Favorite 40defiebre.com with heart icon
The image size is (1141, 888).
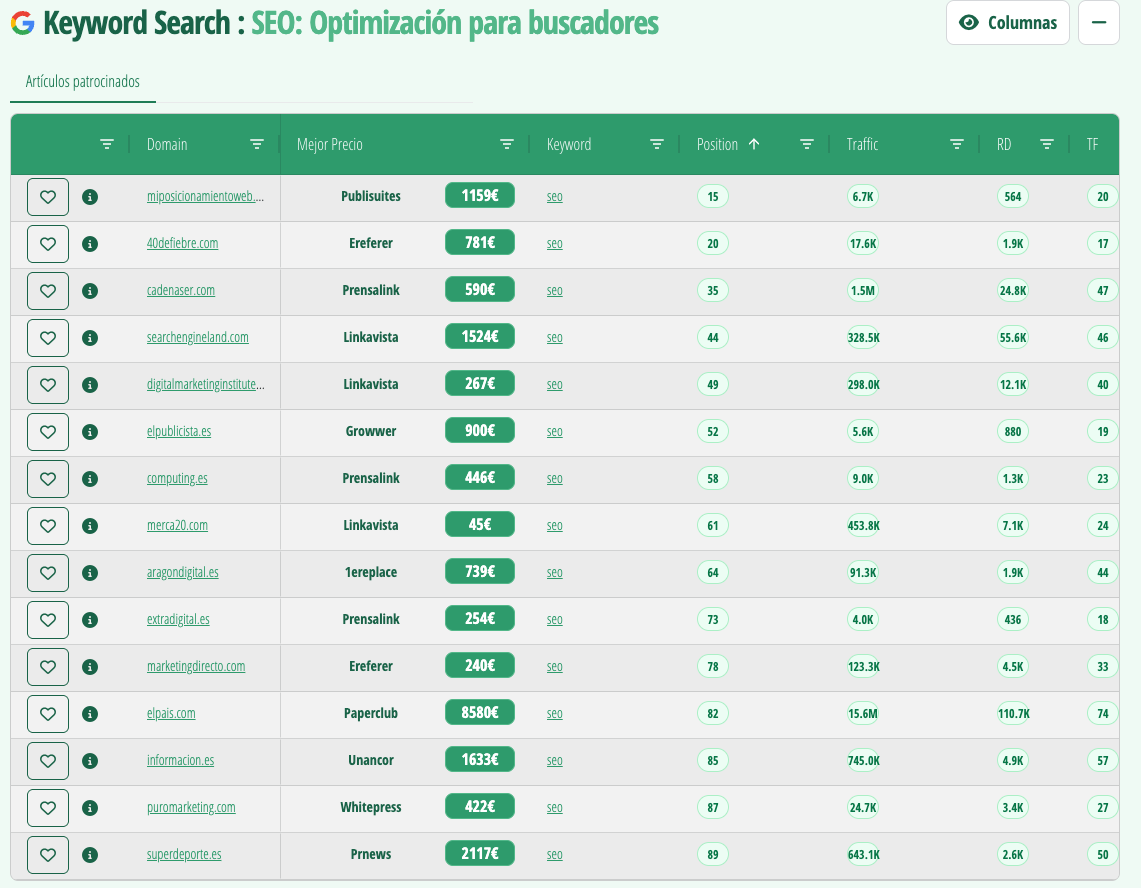48,244
